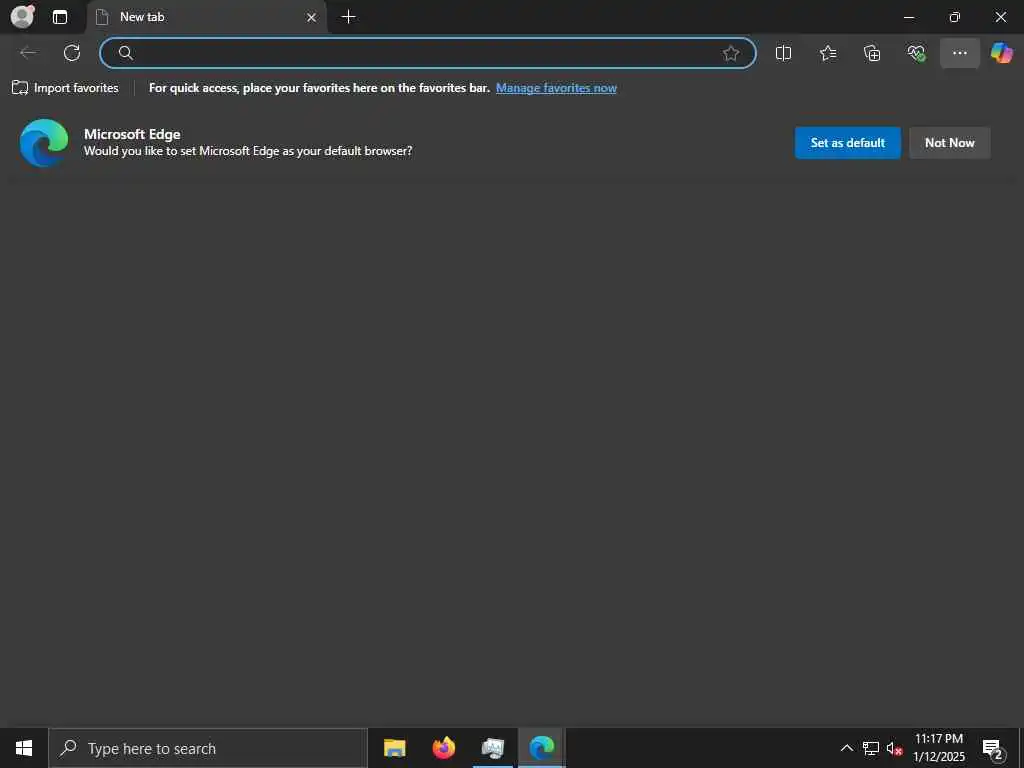1024x768 pixels.
Task: Open the network status tray icon
Action: point(871,748)
